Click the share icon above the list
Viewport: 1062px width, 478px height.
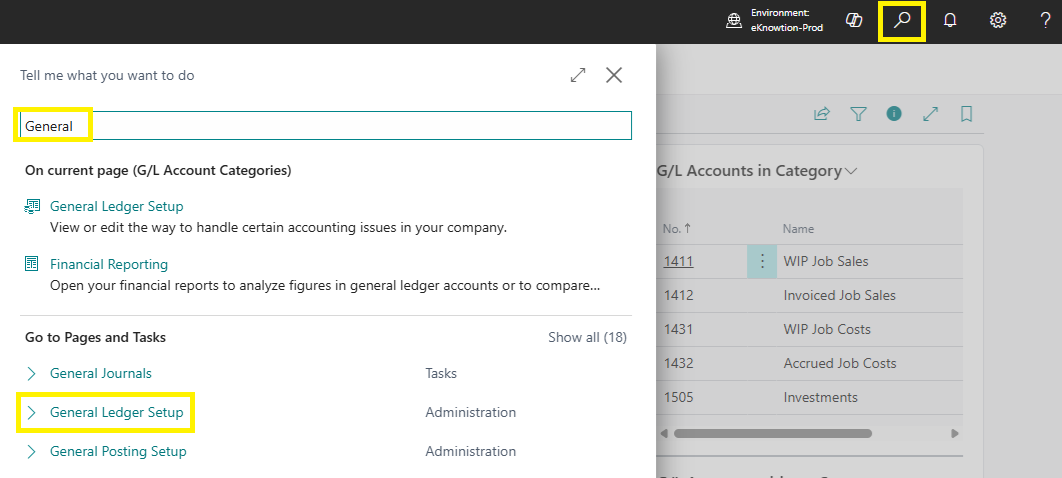tap(822, 114)
